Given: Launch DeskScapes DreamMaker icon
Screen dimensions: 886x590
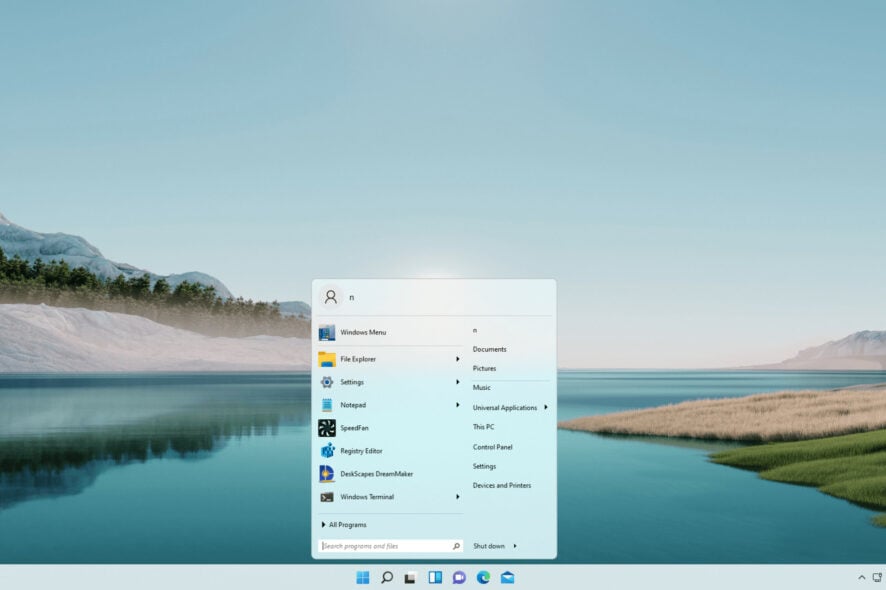Looking at the screenshot, I should [327, 474].
